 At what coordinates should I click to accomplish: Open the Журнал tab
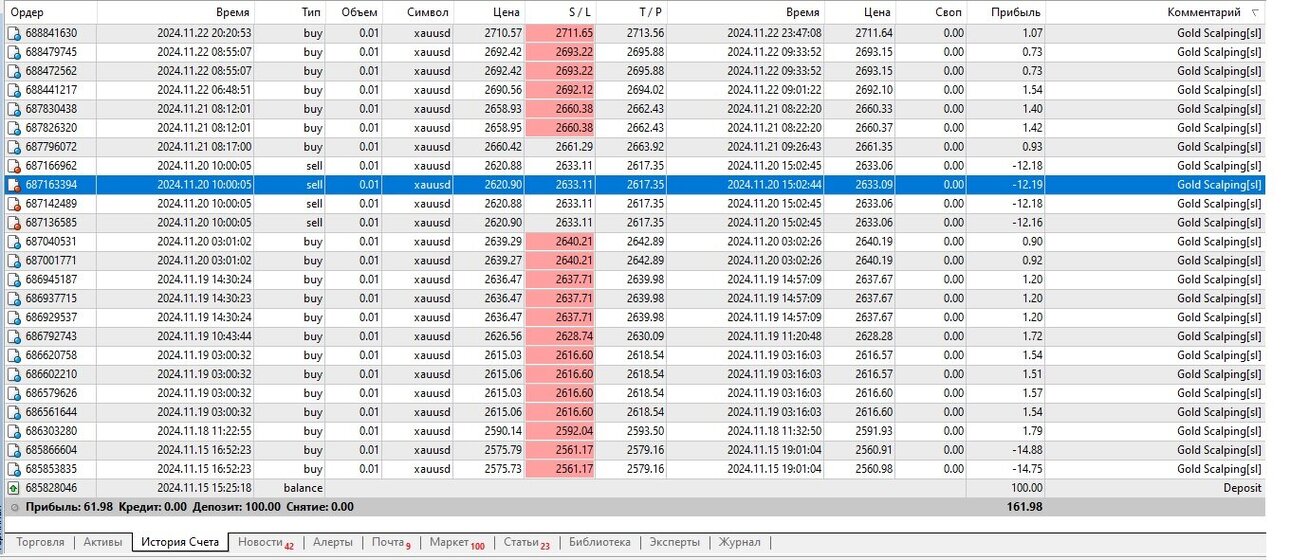click(x=739, y=542)
